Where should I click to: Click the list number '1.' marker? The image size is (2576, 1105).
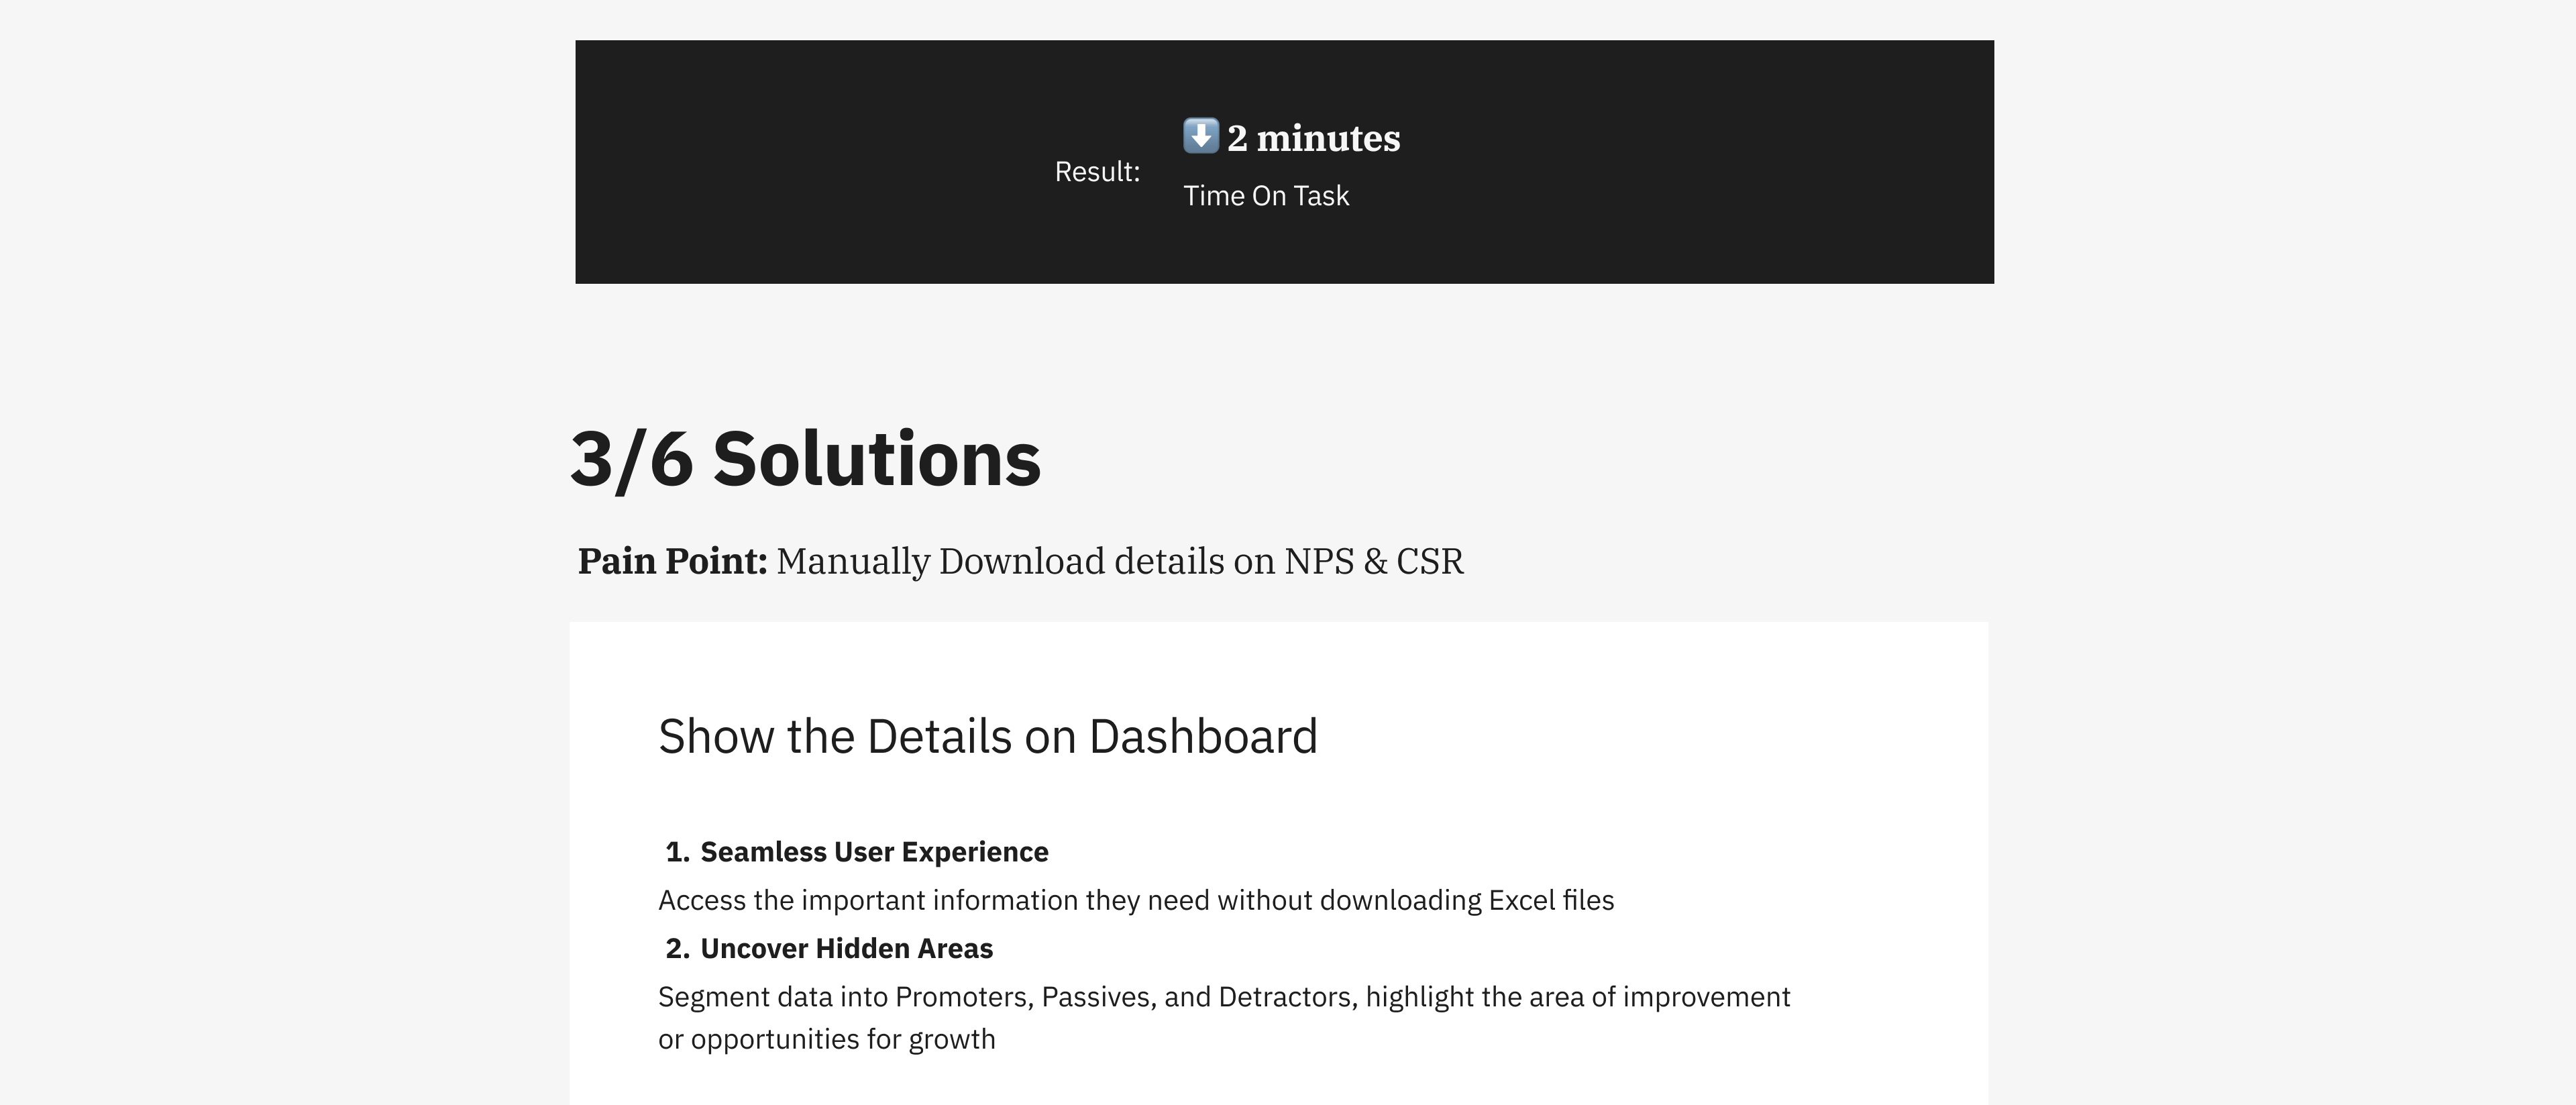pyautogui.click(x=677, y=852)
